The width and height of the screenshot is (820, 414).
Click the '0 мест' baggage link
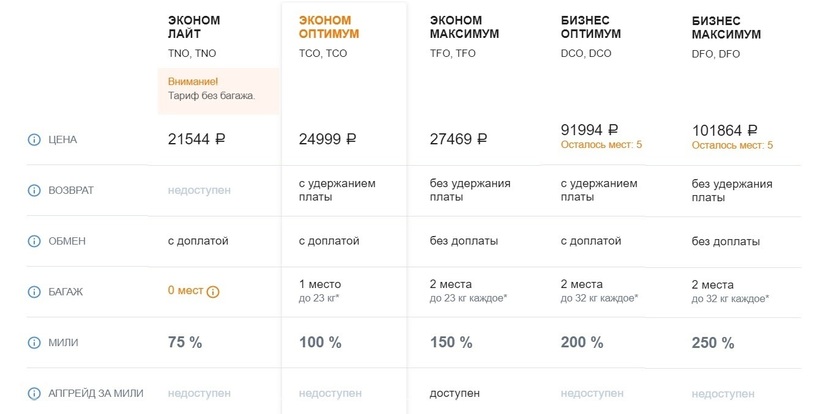click(x=185, y=291)
